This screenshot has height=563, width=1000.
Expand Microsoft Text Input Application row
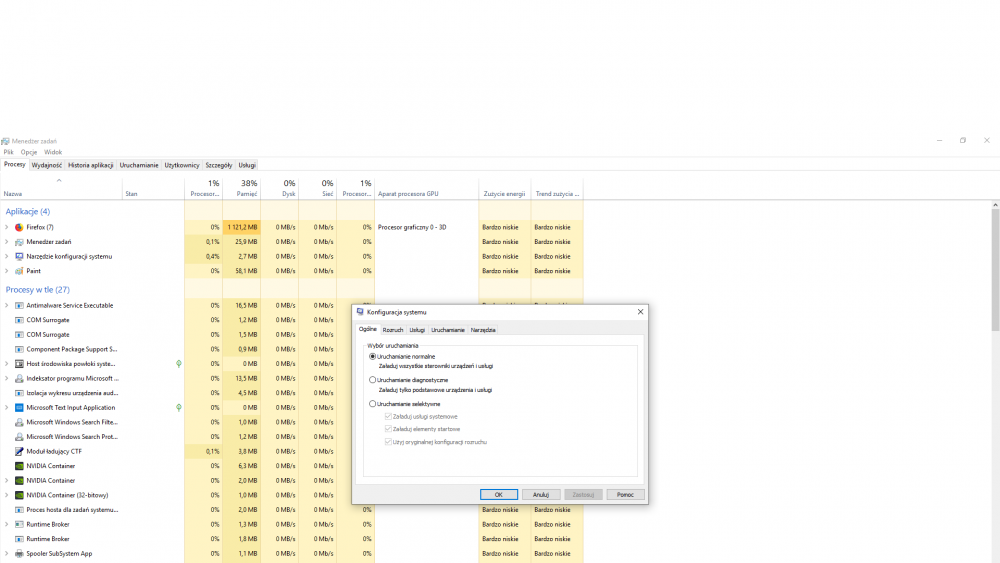coord(7,407)
